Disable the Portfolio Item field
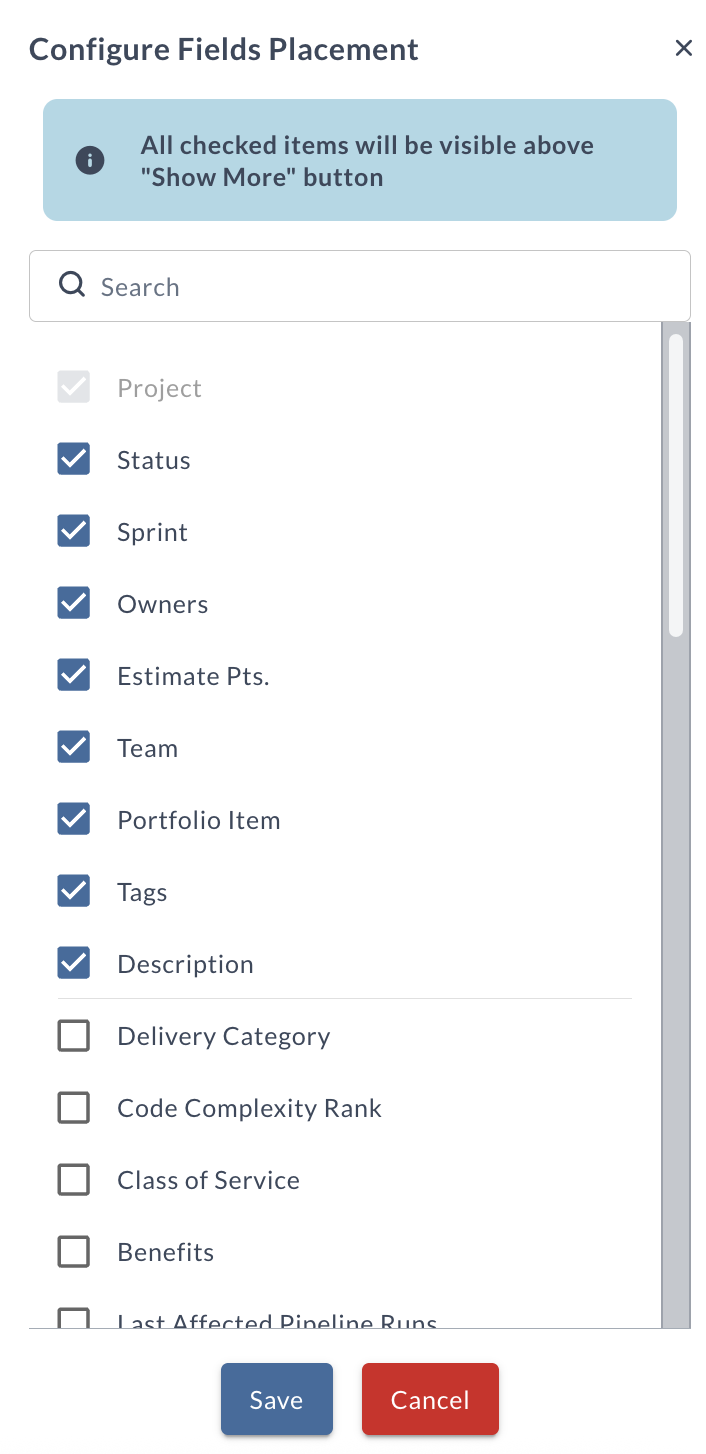 (73, 819)
